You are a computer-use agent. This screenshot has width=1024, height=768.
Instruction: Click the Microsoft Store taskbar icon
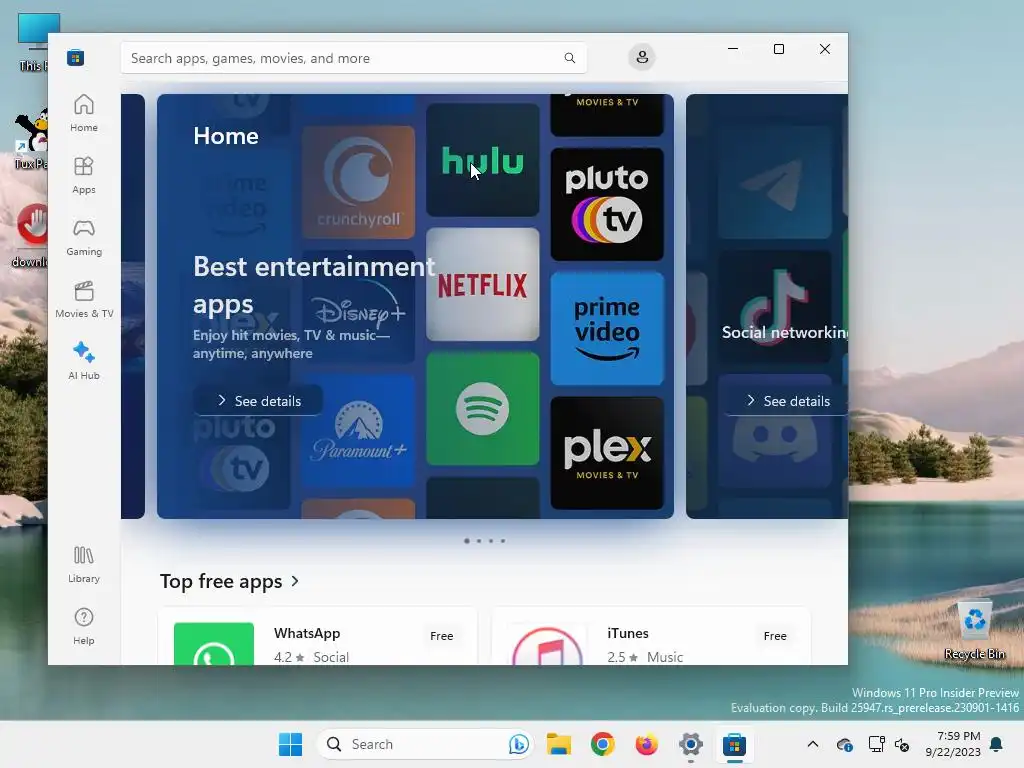[734, 744]
